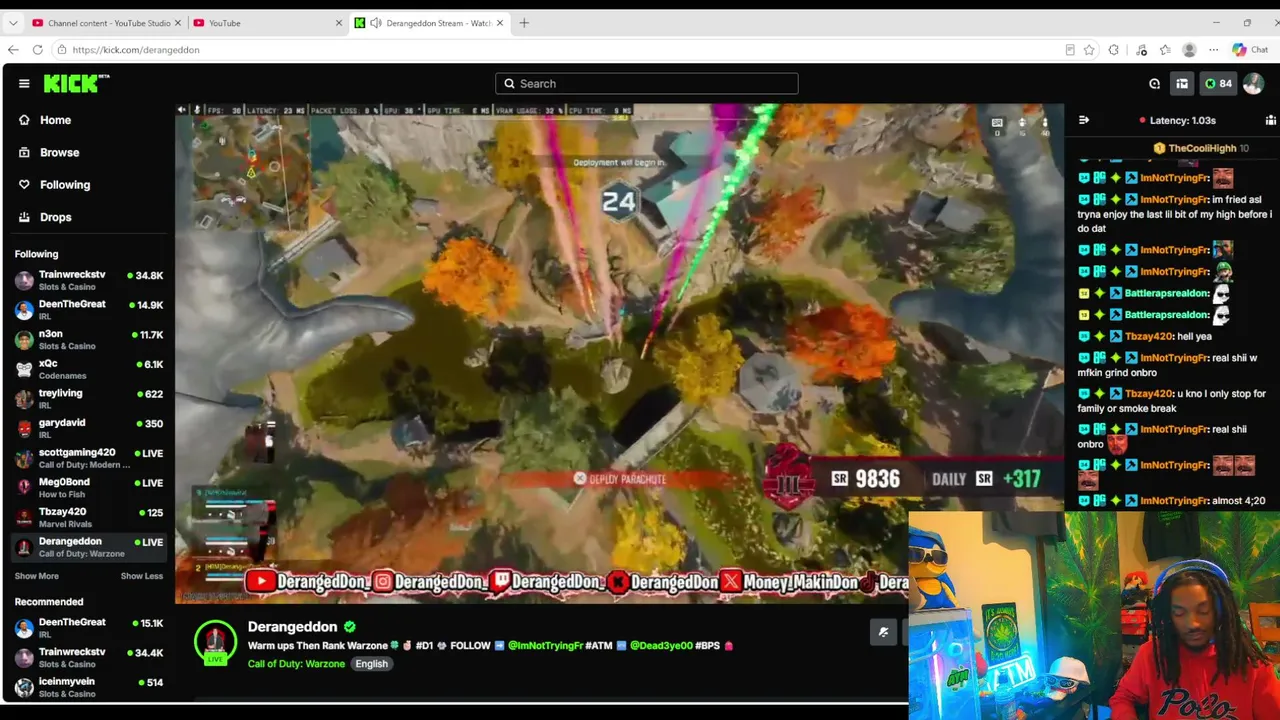The image size is (1280, 720).
Task: Close the YouTube browser tab
Action: point(338,23)
